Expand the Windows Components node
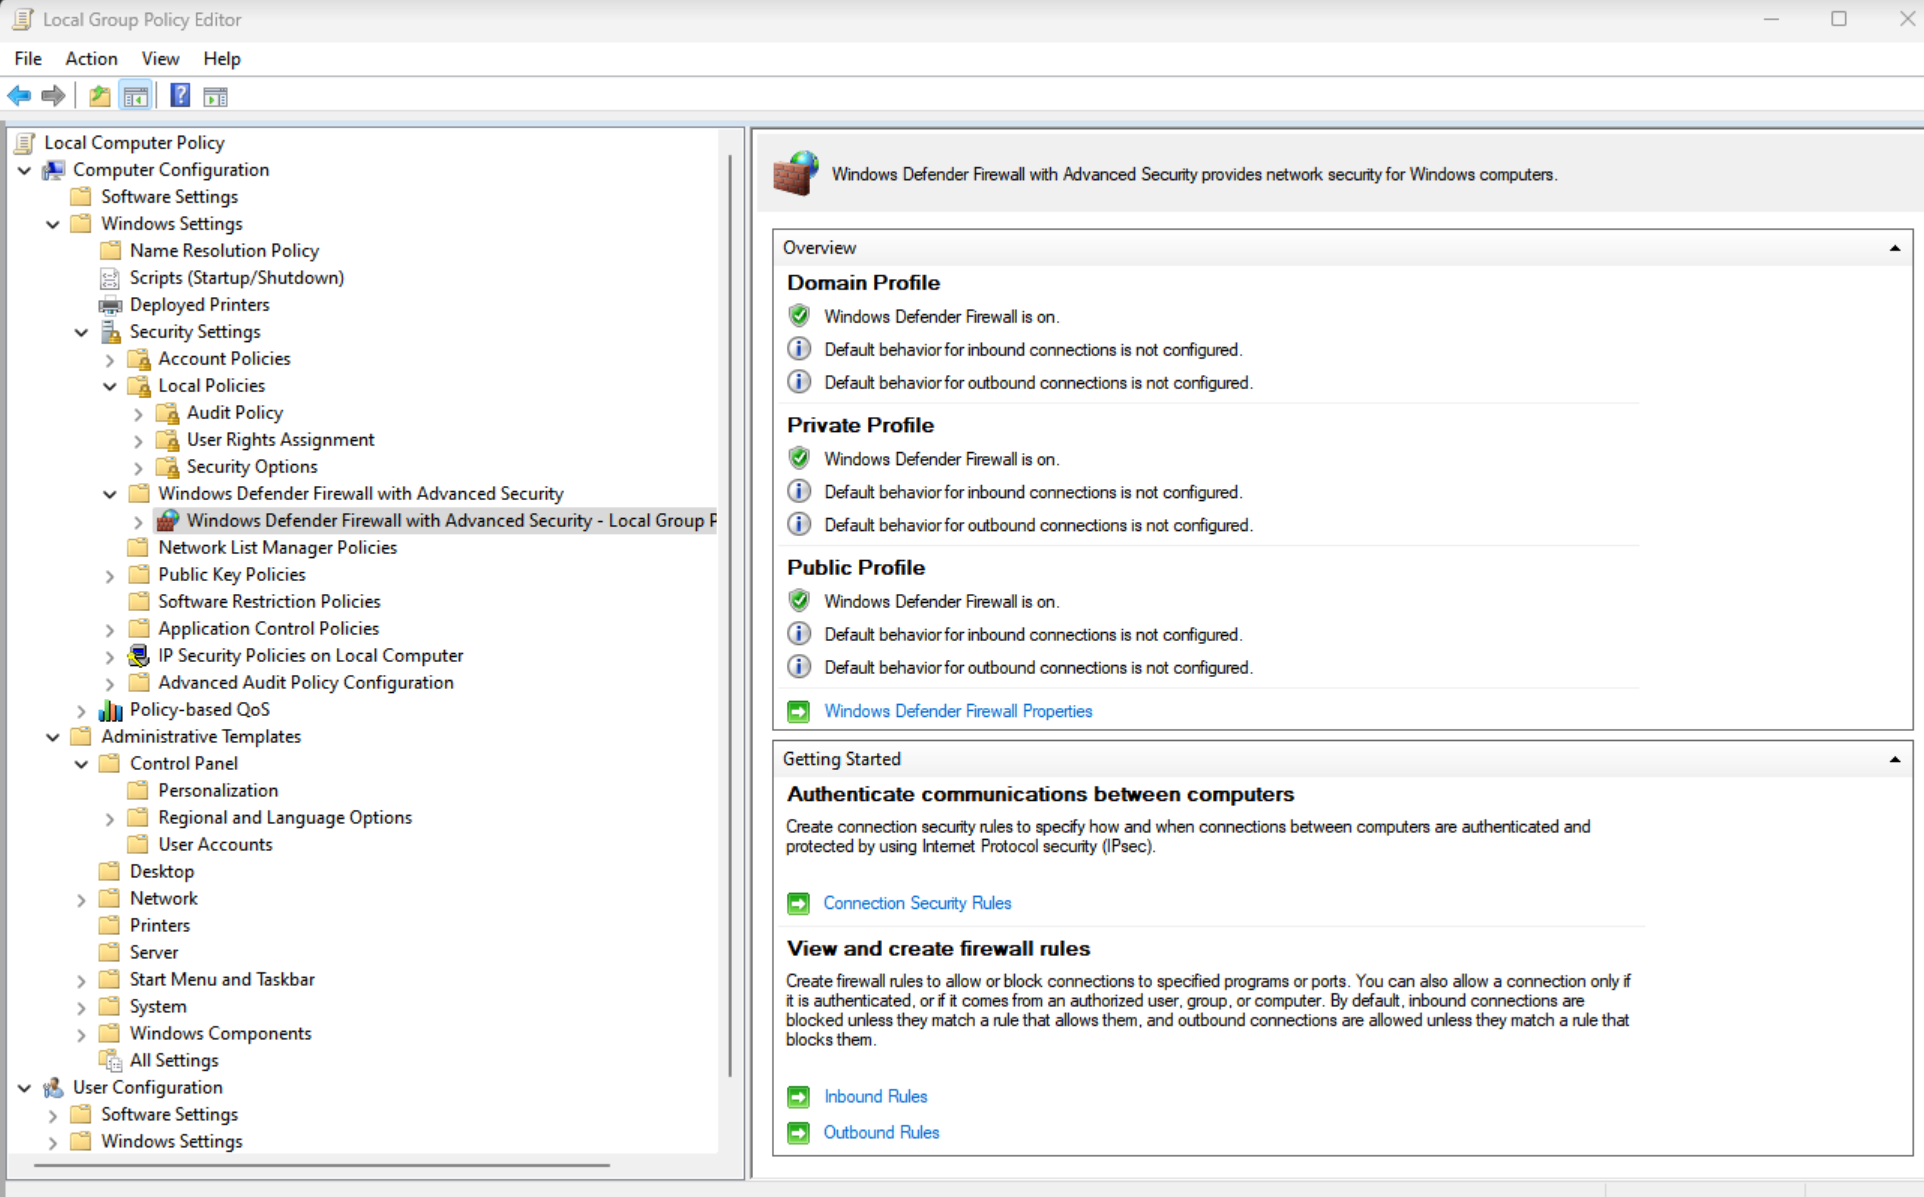Screen dimensions: 1924x1197 click(81, 1034)
